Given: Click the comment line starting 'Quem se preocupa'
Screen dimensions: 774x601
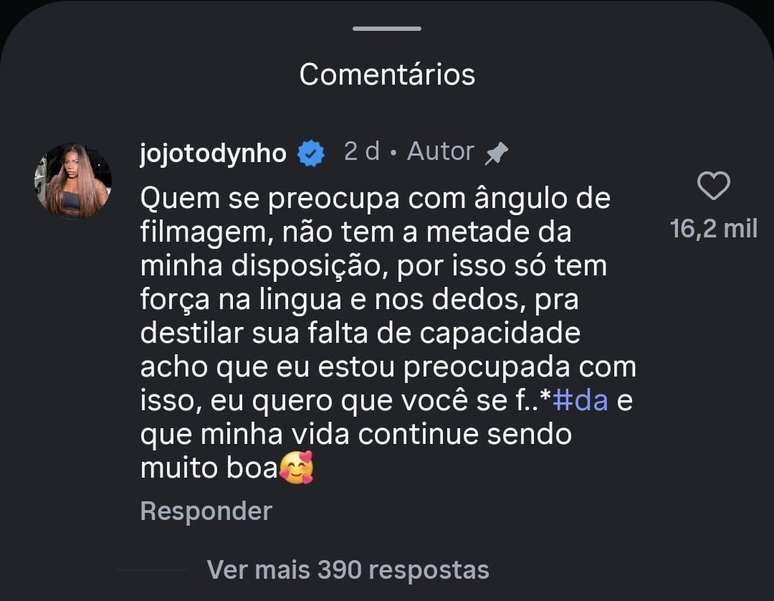Looking at the screenshot, I should pyautogui.click(x=375, y=198).
